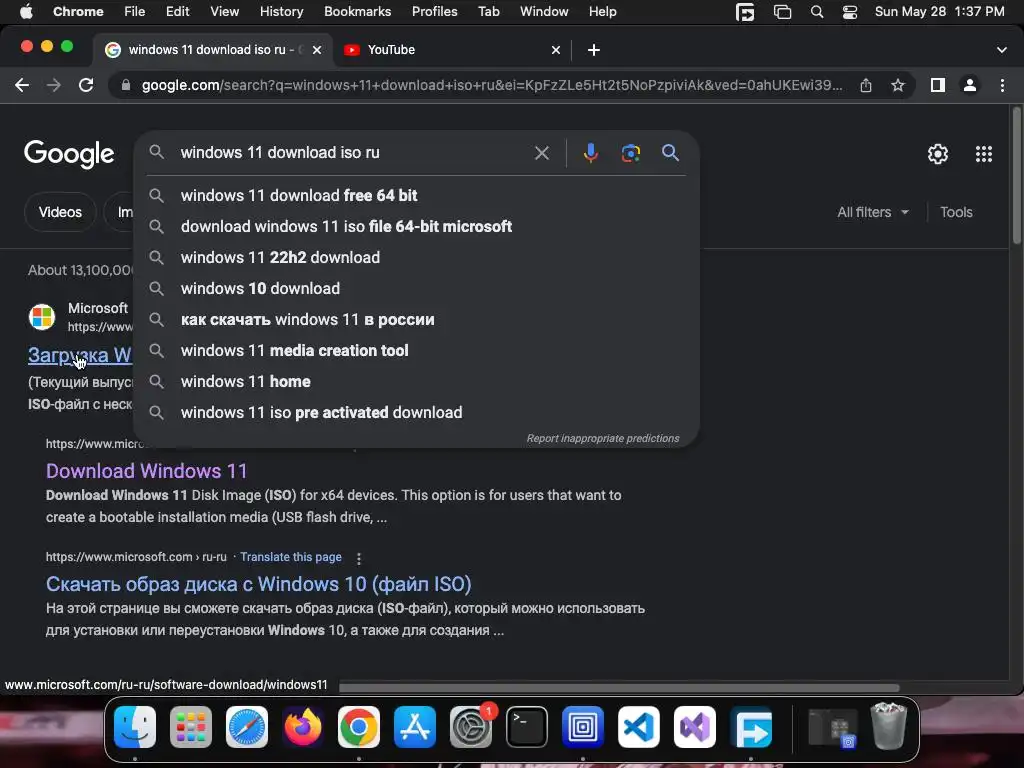Image resolution: width=1024 pixels, height=768 pixels.
Task: Click the vertical page scrollbar
Action: pos(1016,176)
